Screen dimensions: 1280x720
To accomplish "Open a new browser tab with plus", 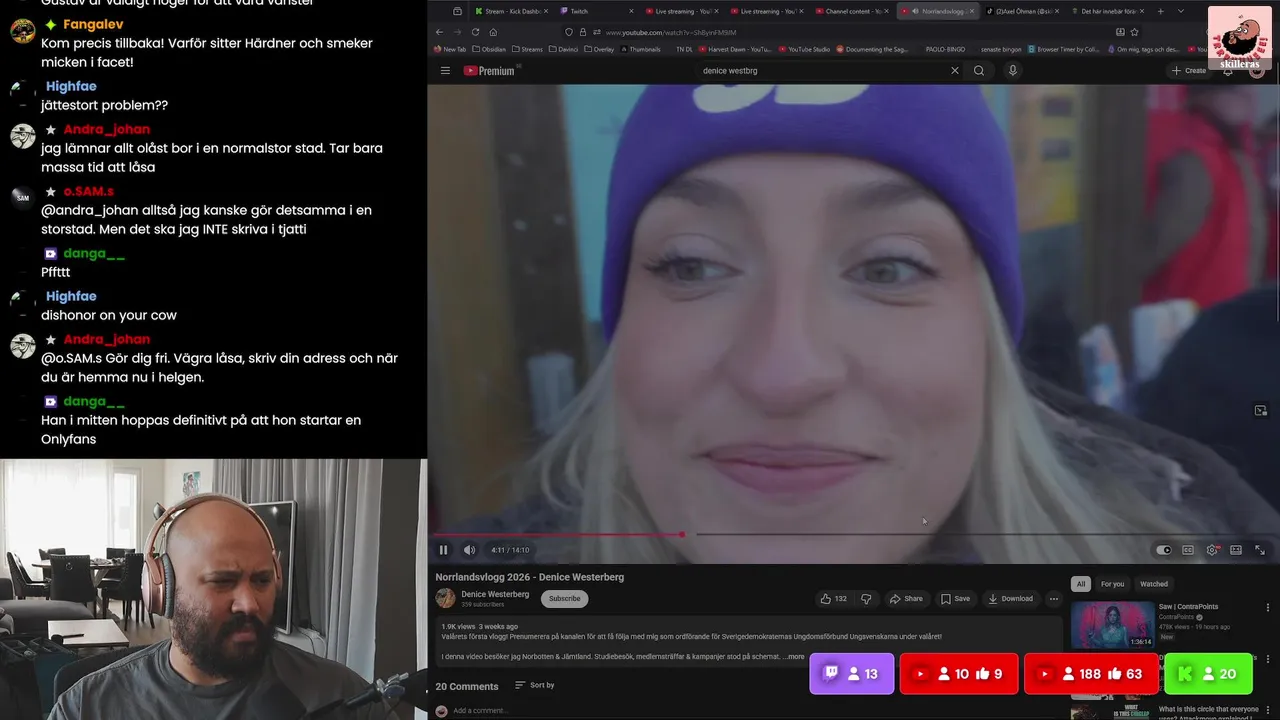I will 1160,11.
